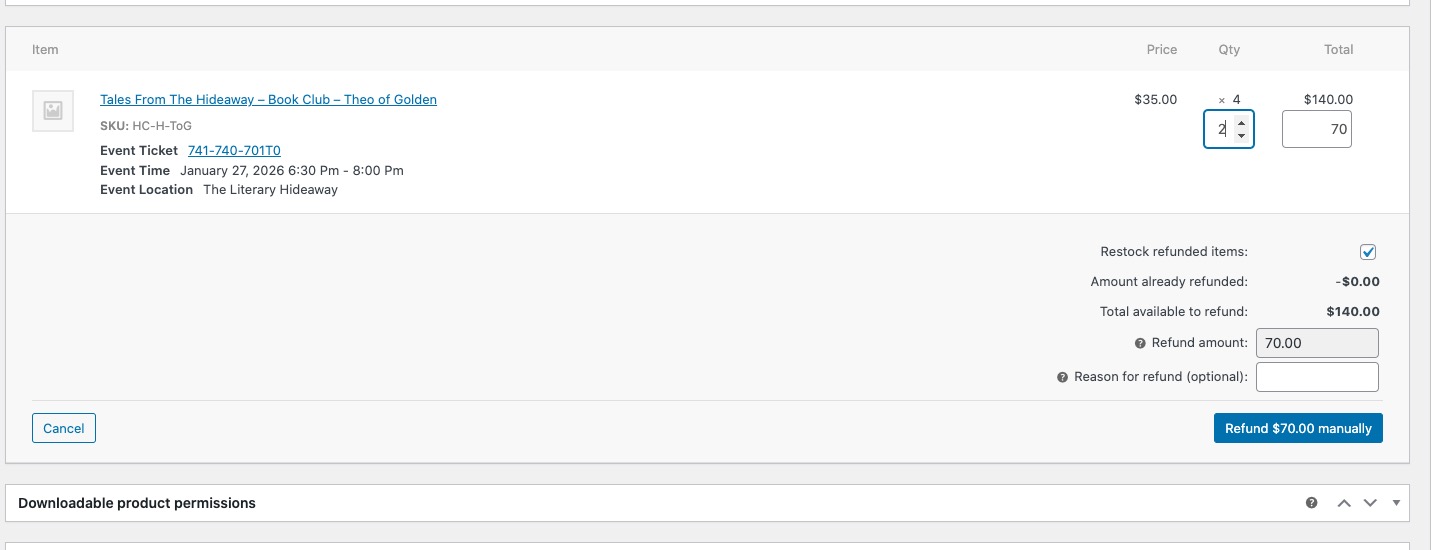The height and width of the screenshot is (550, 1434).
Task: Decrease refund quantity with down arrow
Action: (x=1241, y=135)
